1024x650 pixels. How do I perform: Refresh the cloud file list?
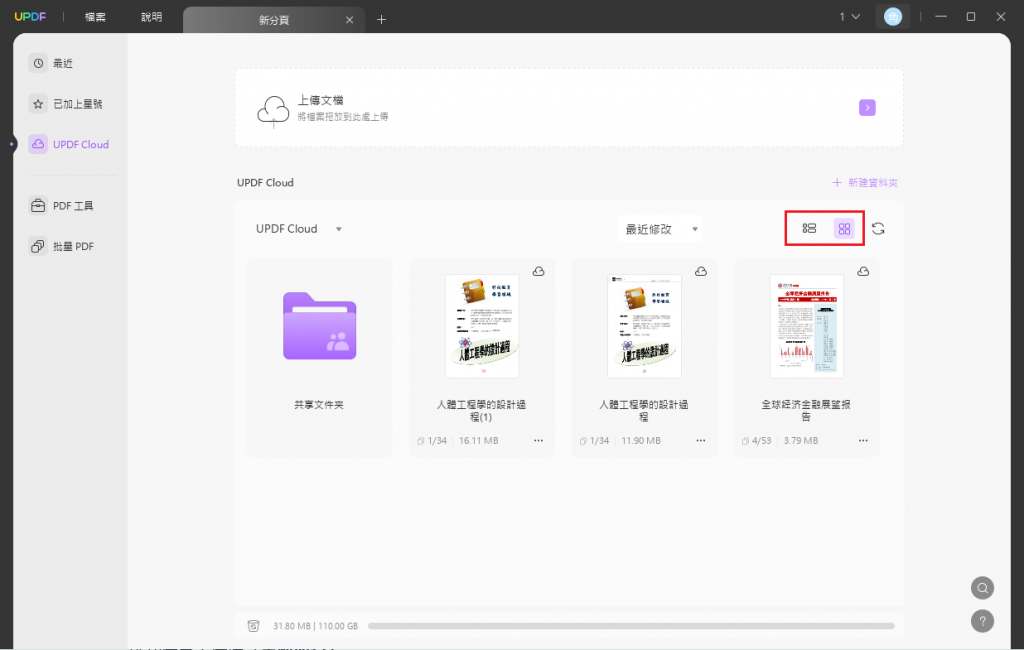point(878,229)
